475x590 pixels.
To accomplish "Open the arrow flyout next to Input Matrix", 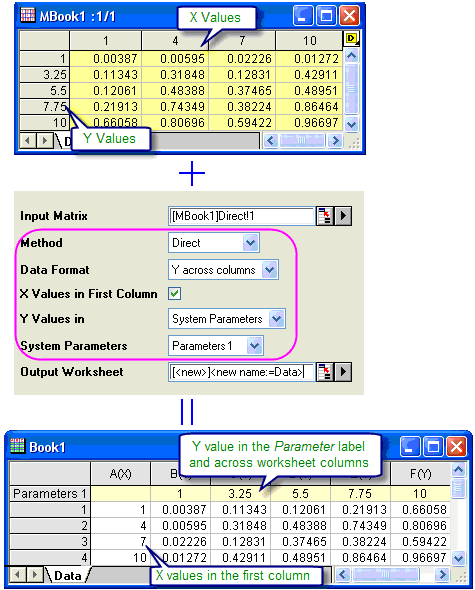I will [x=343, y=216].
